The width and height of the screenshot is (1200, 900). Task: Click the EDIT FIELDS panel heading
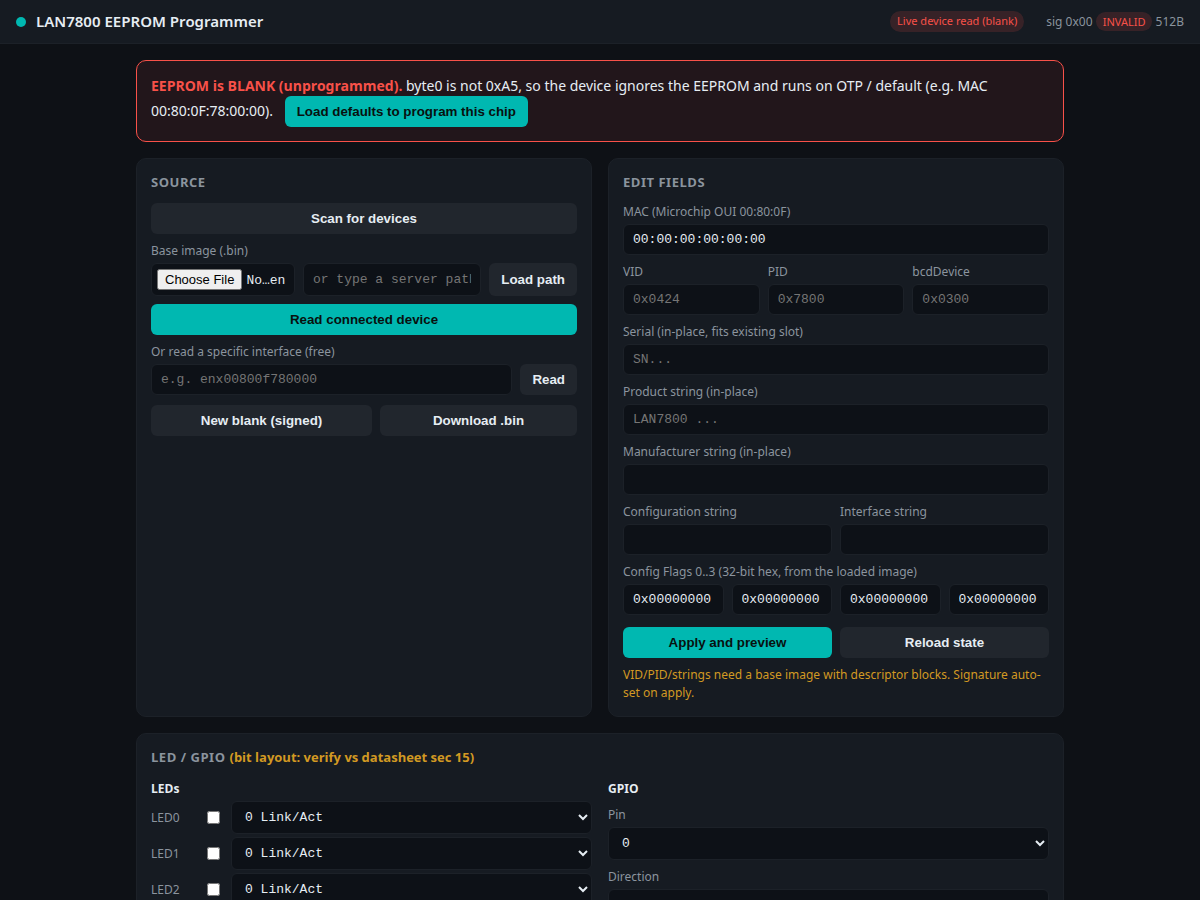(x=664, y=183)
